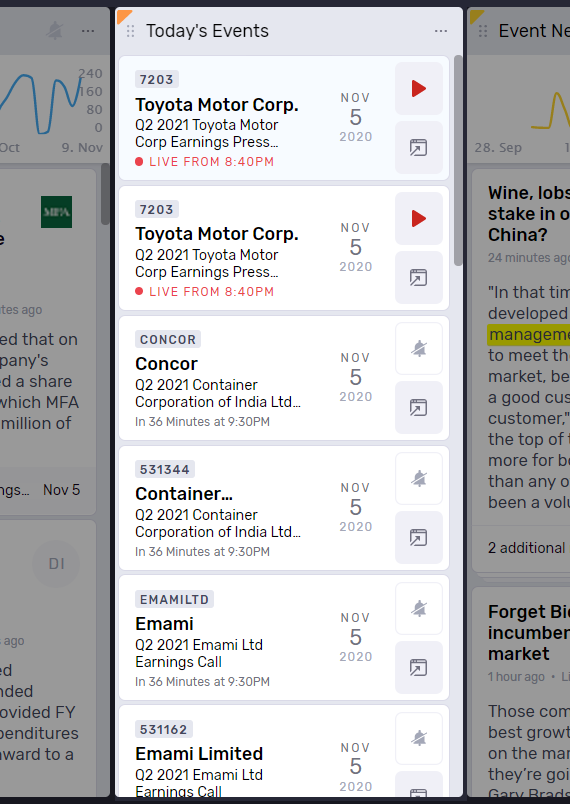Click Today's Events vertical scrollbar
Screen dimensions: 570x804
point(458,161)
